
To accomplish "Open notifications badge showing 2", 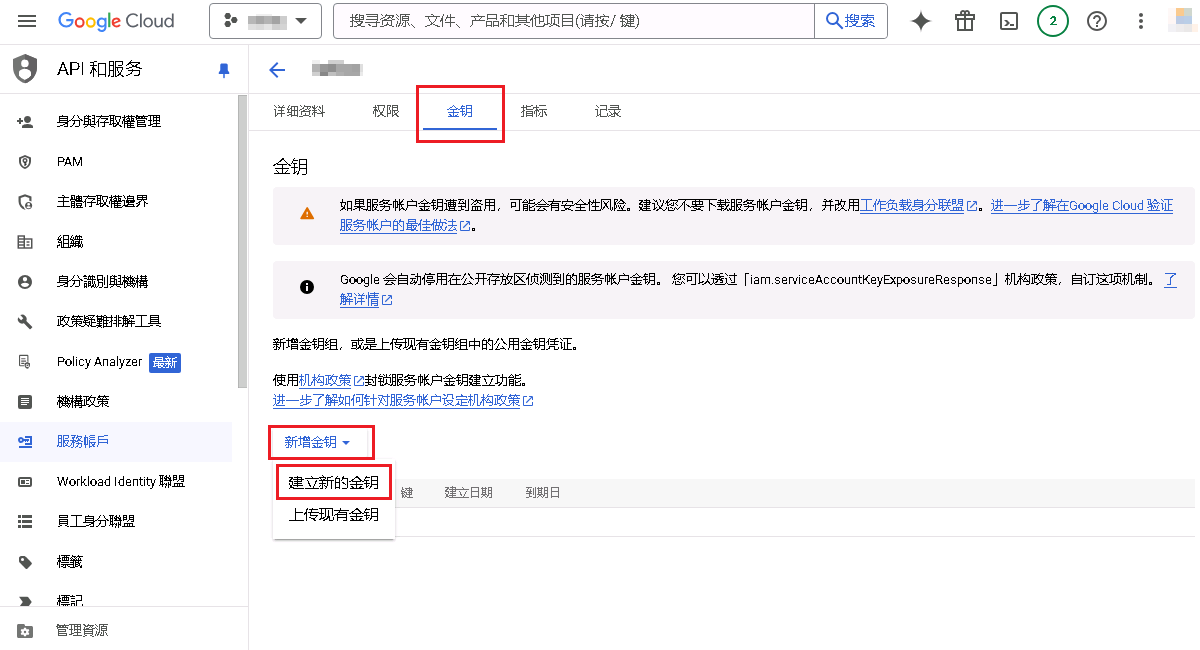I will point(1053,21).
